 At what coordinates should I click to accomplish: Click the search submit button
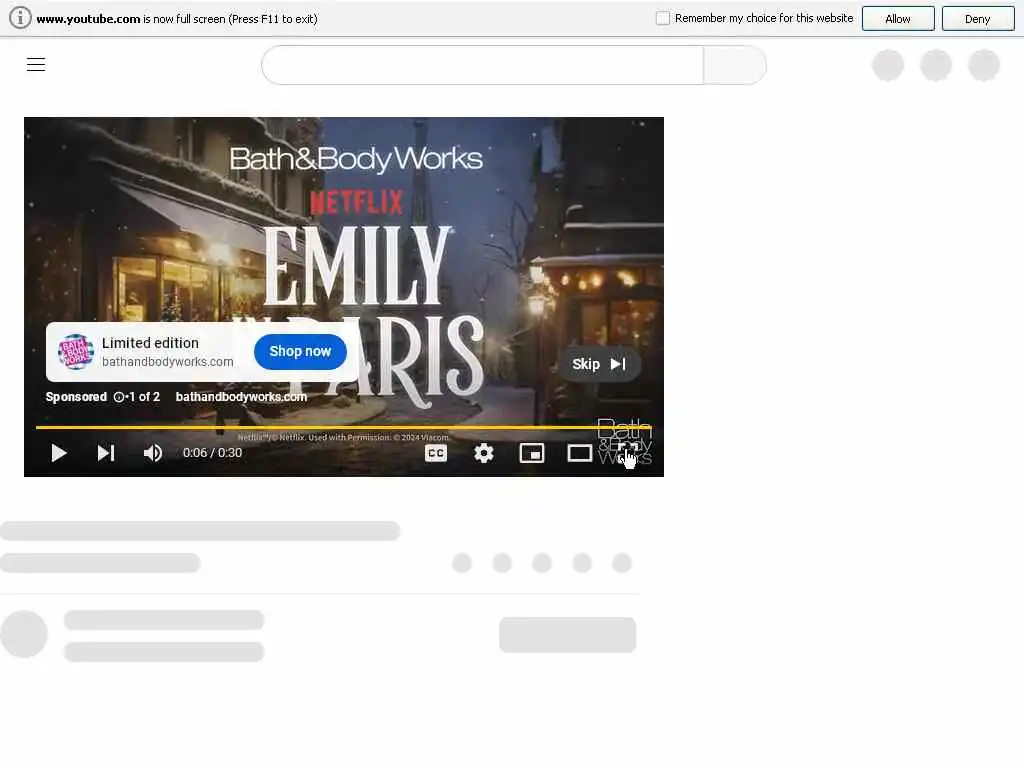pos(735,65)
